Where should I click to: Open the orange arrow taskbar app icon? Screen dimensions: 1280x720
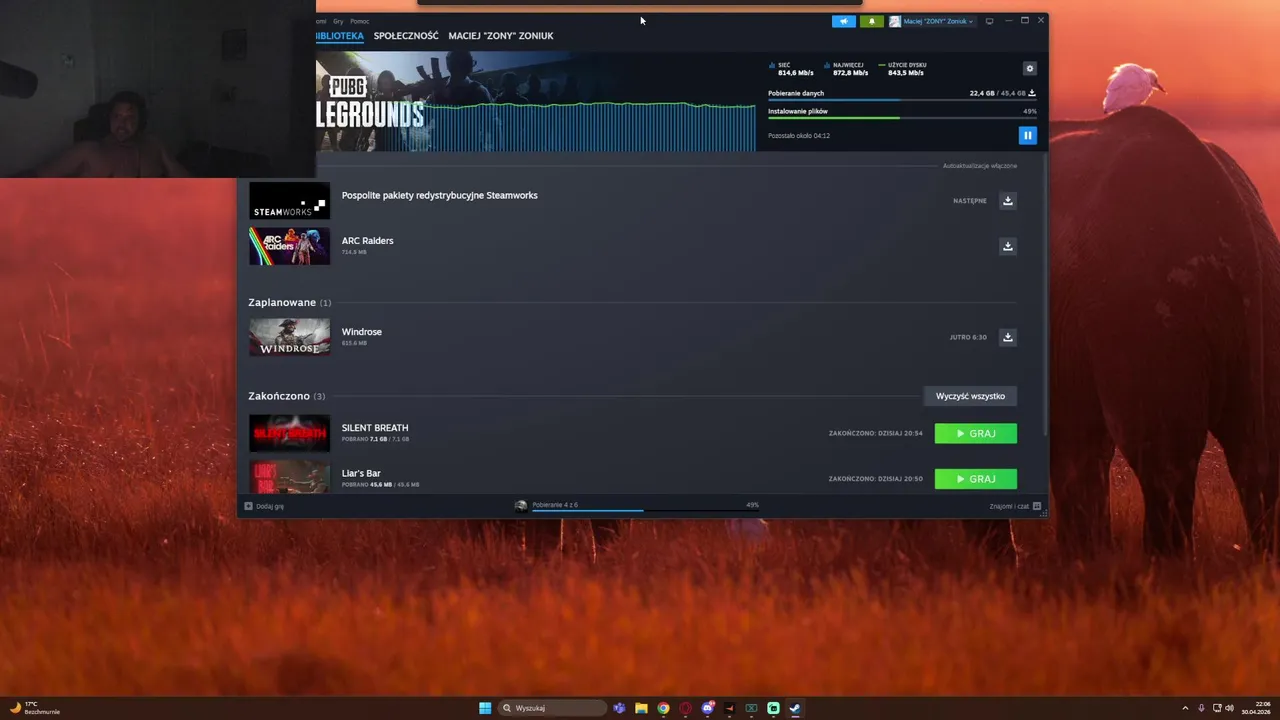(x=729, y=708)
